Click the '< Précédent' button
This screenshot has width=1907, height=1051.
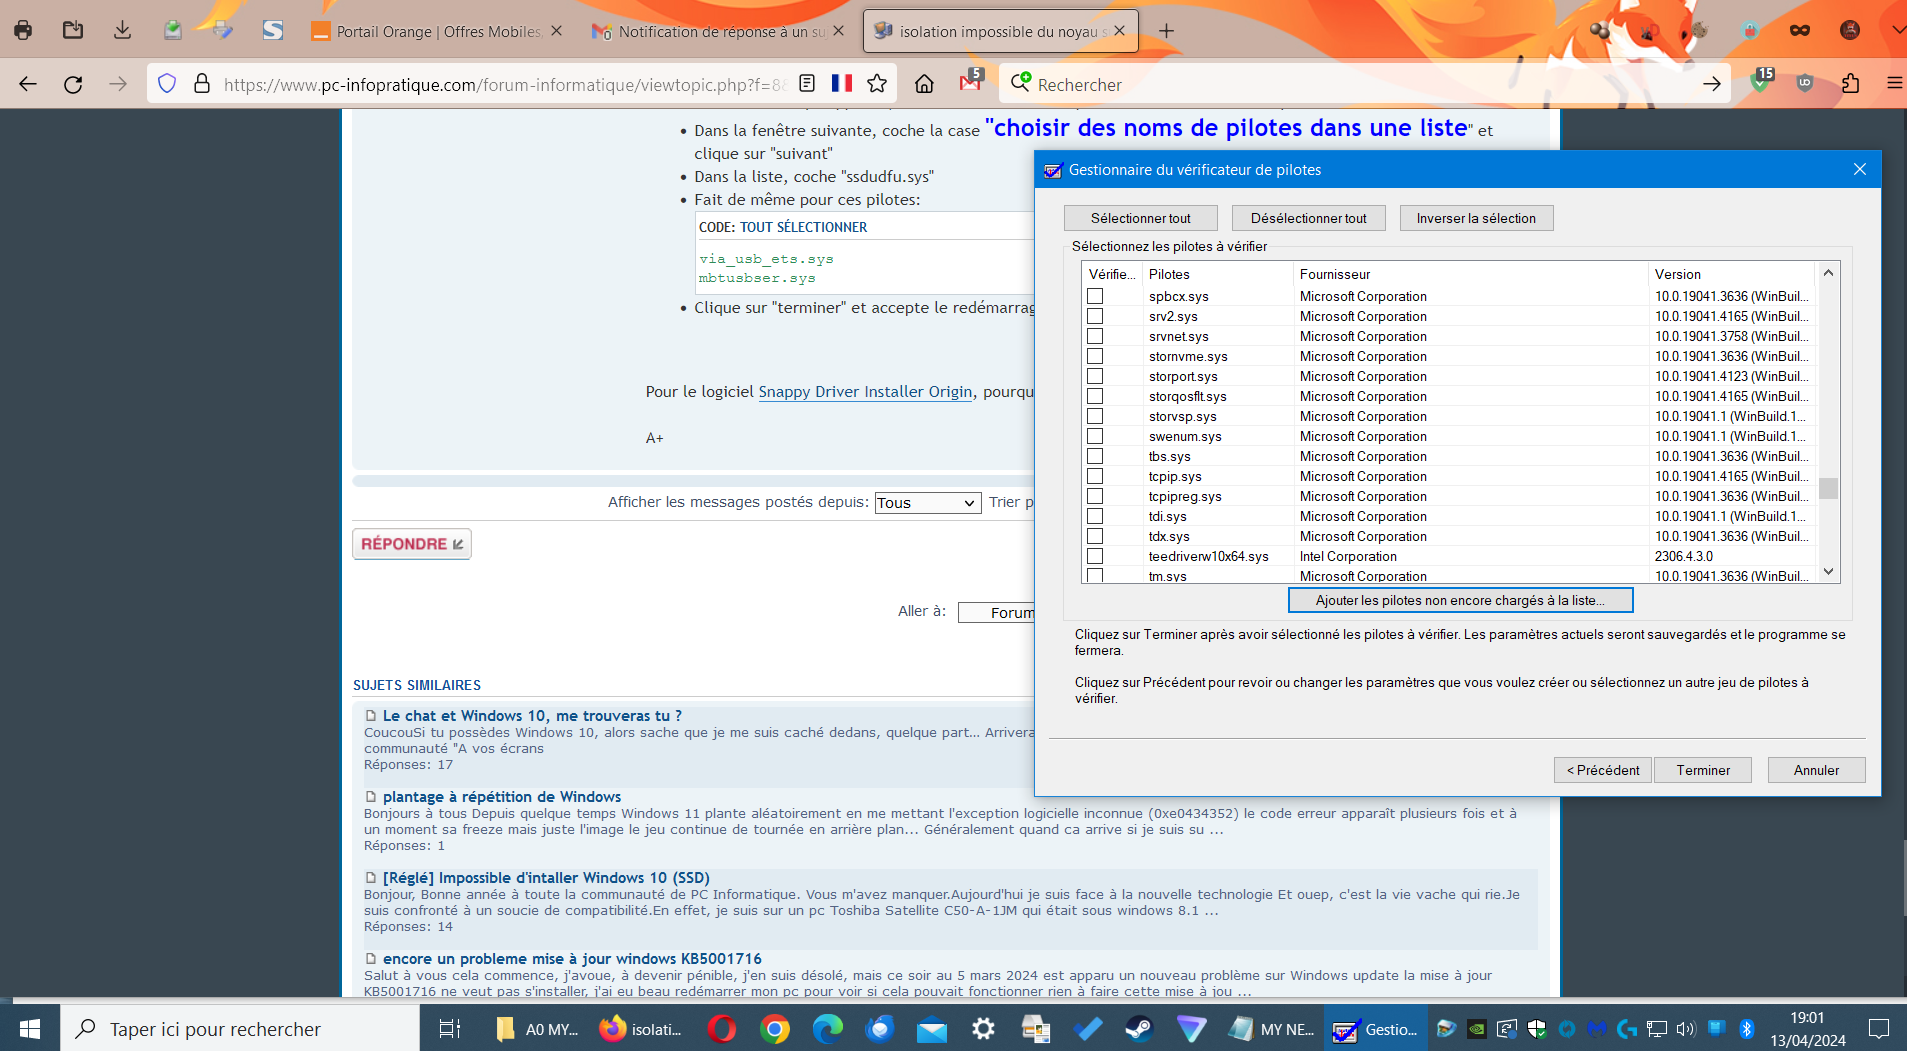[x=1603, y=770]
